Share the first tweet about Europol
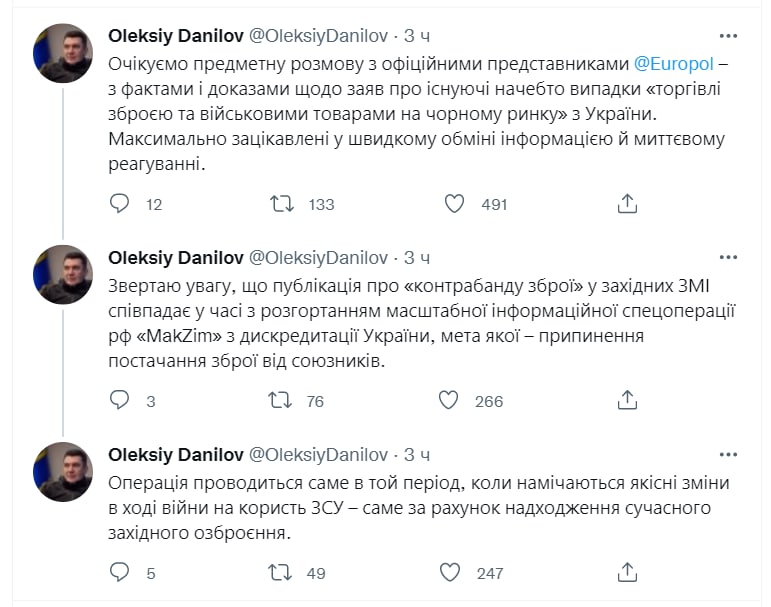The image size is (771, 607). click(x=627, y=204)
